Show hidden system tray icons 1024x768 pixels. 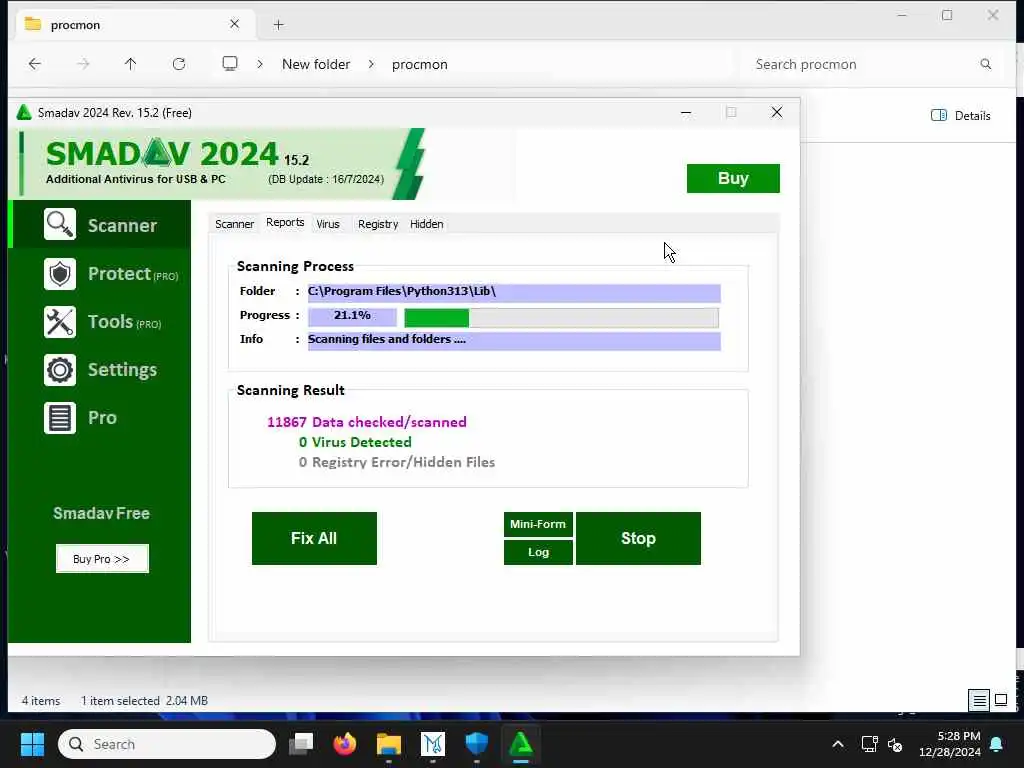[838, 744]
